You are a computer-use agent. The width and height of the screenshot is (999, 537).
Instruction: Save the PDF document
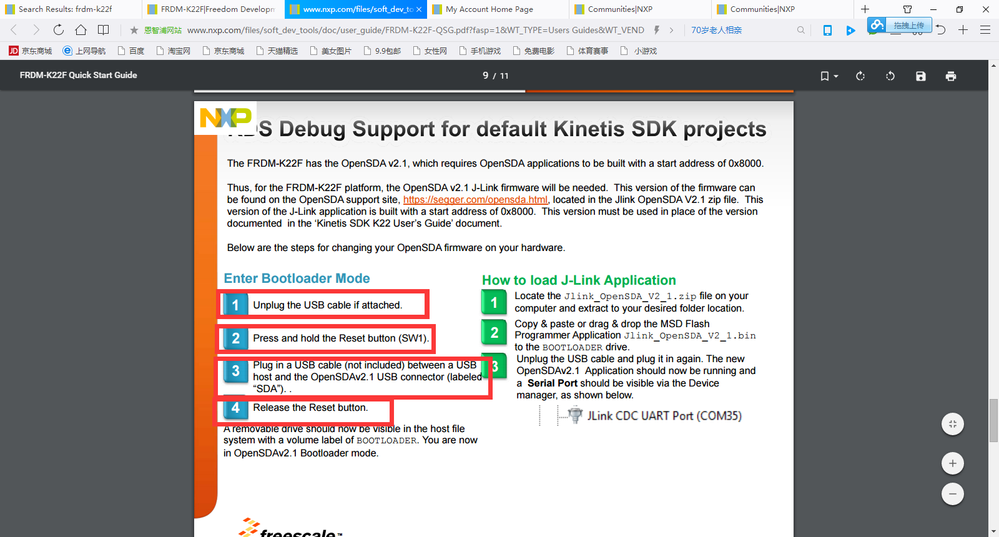(921, 76)
